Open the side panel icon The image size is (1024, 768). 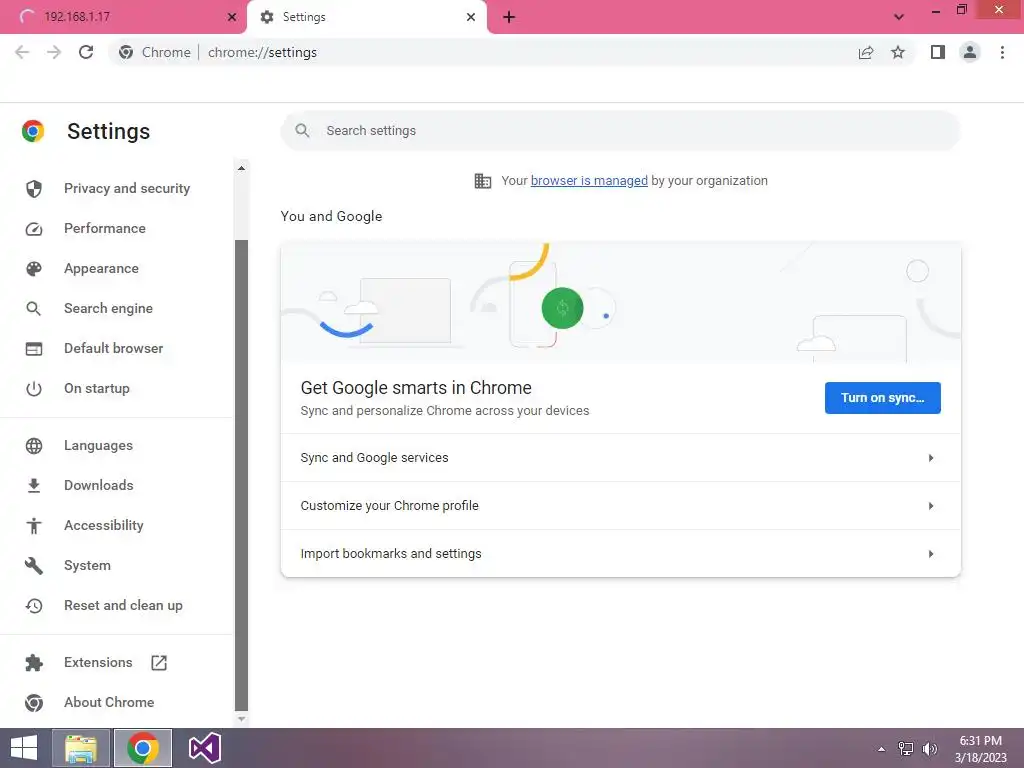pos(938,52)
